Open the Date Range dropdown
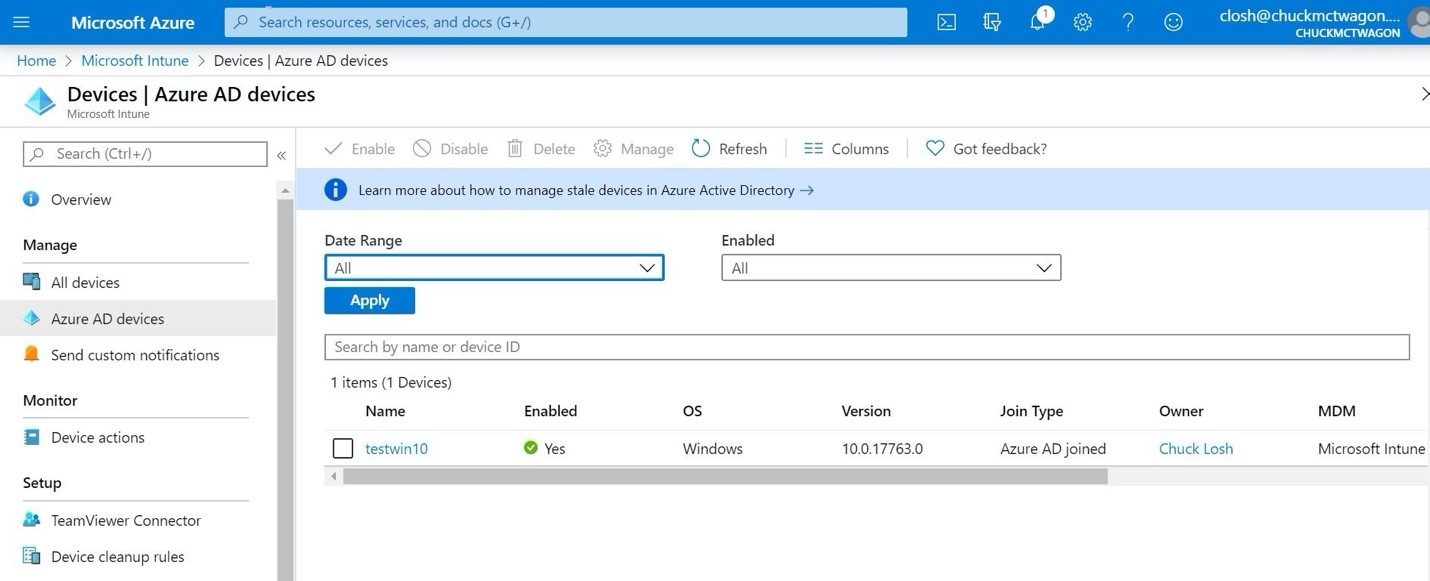 click(494, 268)
